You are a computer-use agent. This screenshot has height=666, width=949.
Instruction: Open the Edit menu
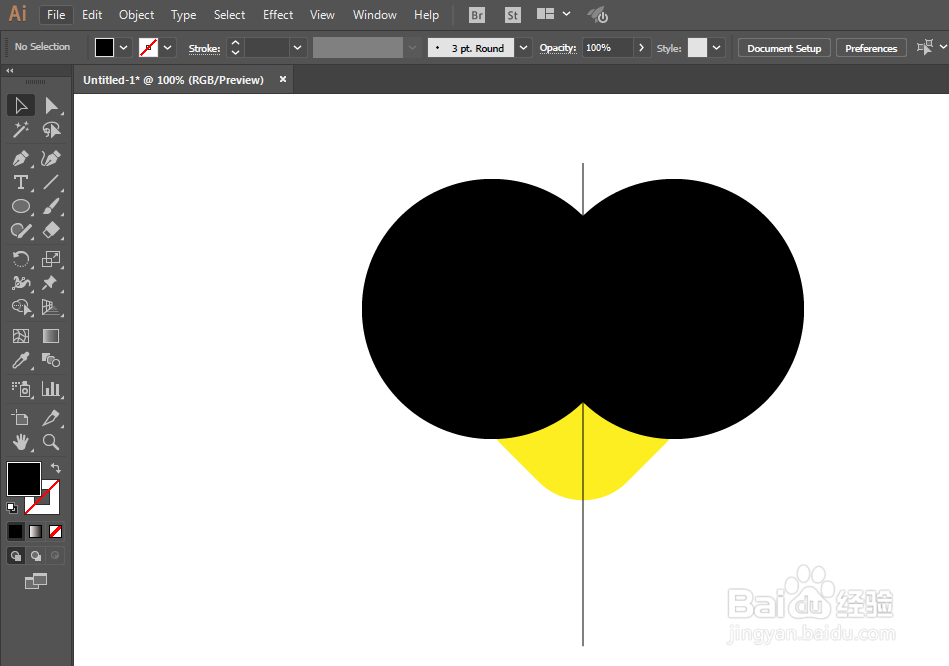point(92,15)
